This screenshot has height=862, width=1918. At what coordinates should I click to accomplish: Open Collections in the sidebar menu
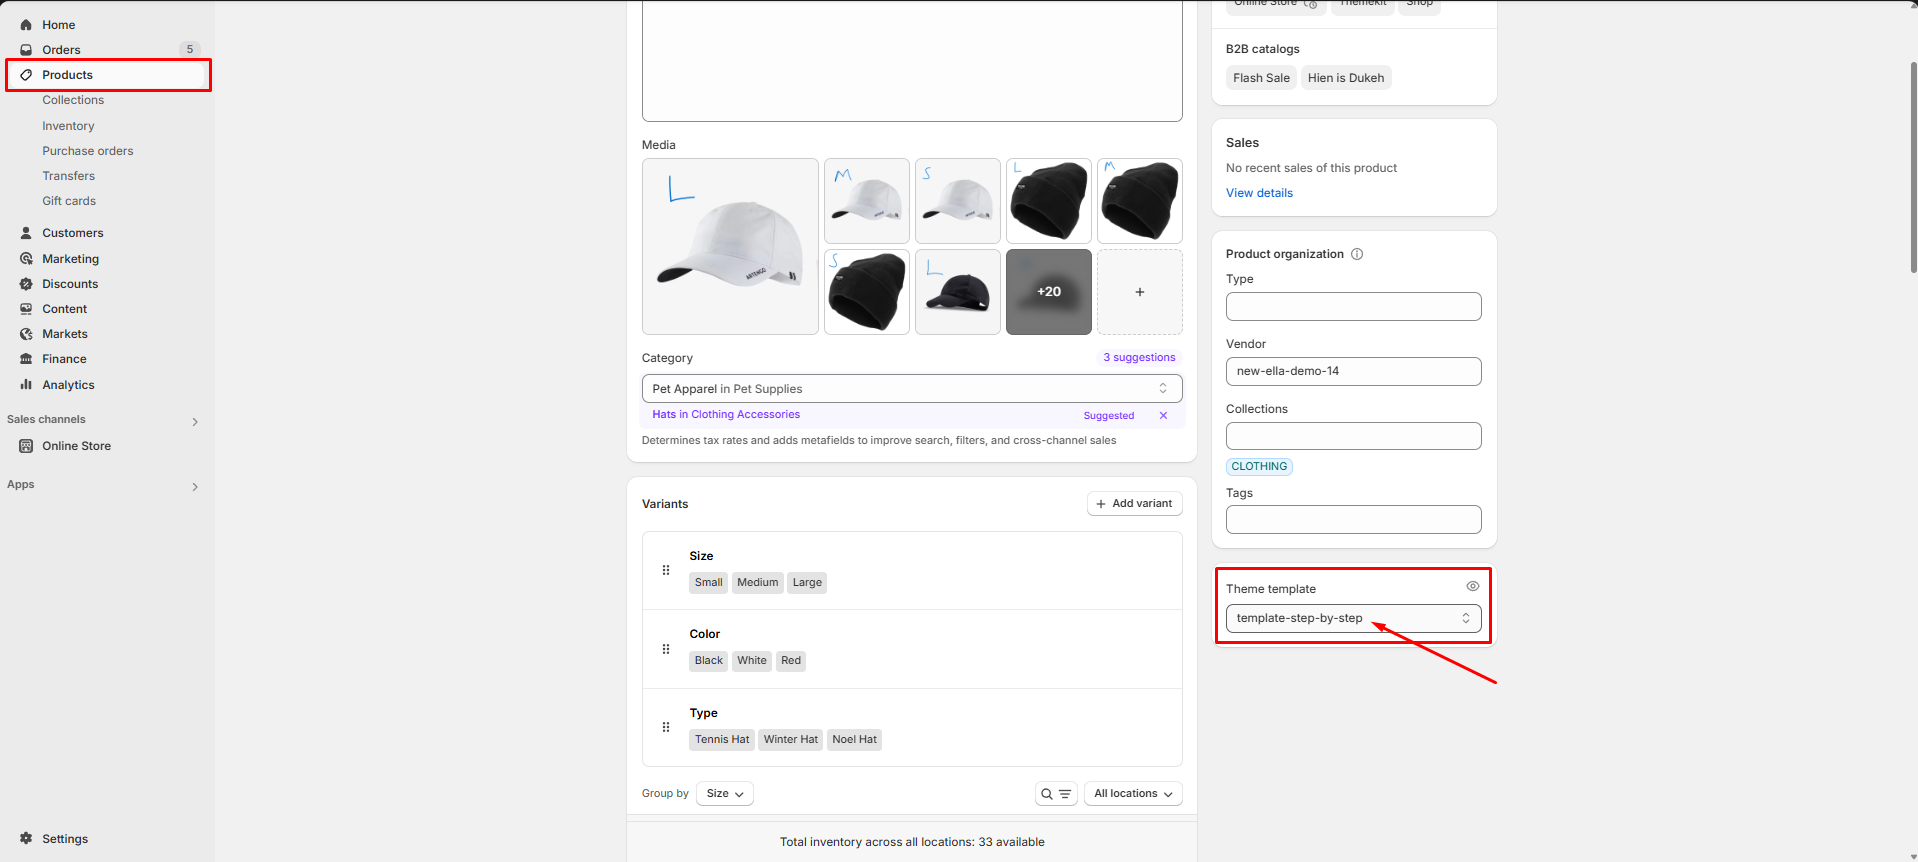tap(73, 100)
